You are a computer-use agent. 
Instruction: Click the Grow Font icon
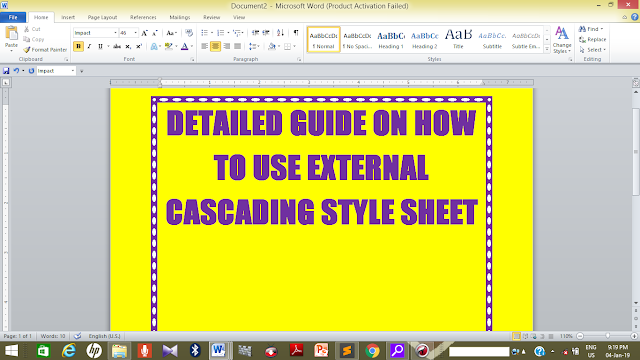coord(144,33)
